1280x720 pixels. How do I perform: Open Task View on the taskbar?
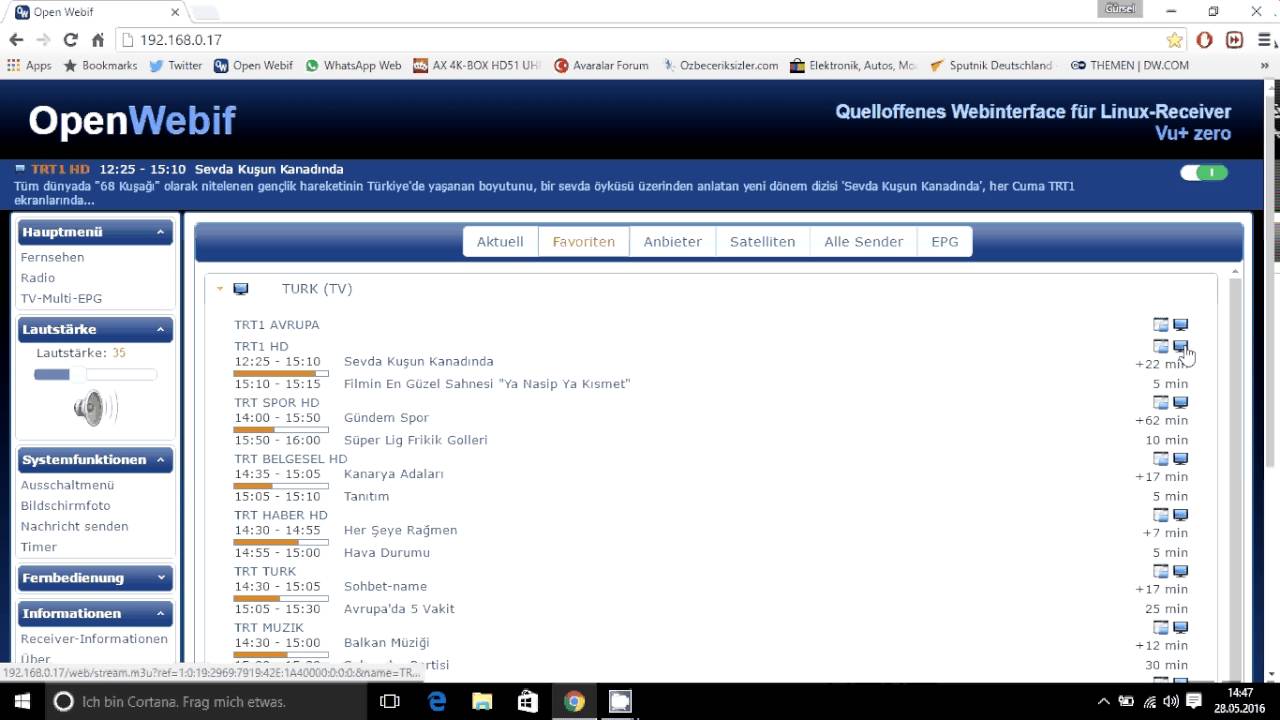coord(390,701)
